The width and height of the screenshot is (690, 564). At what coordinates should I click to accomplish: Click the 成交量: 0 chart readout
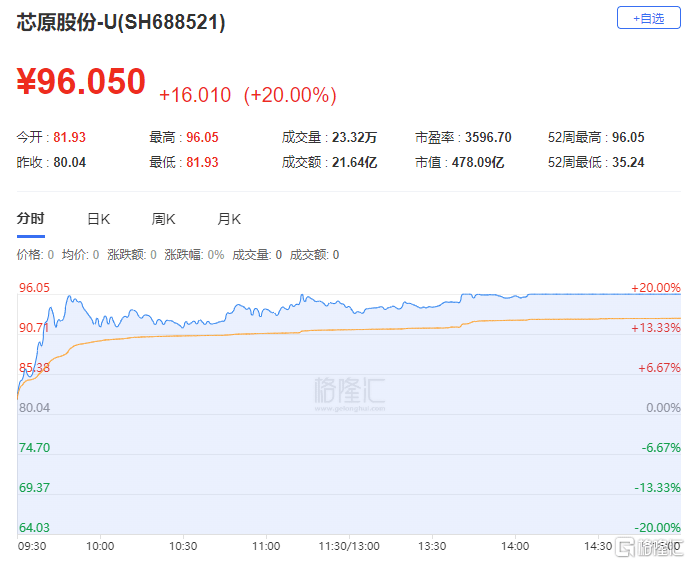(257, 255)
